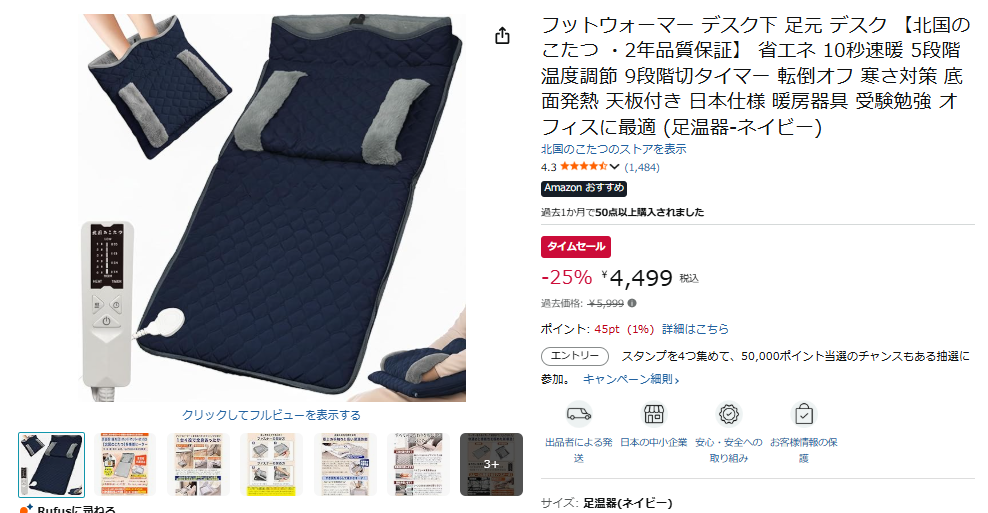
Task: Click the star rating icons
Action: click(x=583, y=166)
